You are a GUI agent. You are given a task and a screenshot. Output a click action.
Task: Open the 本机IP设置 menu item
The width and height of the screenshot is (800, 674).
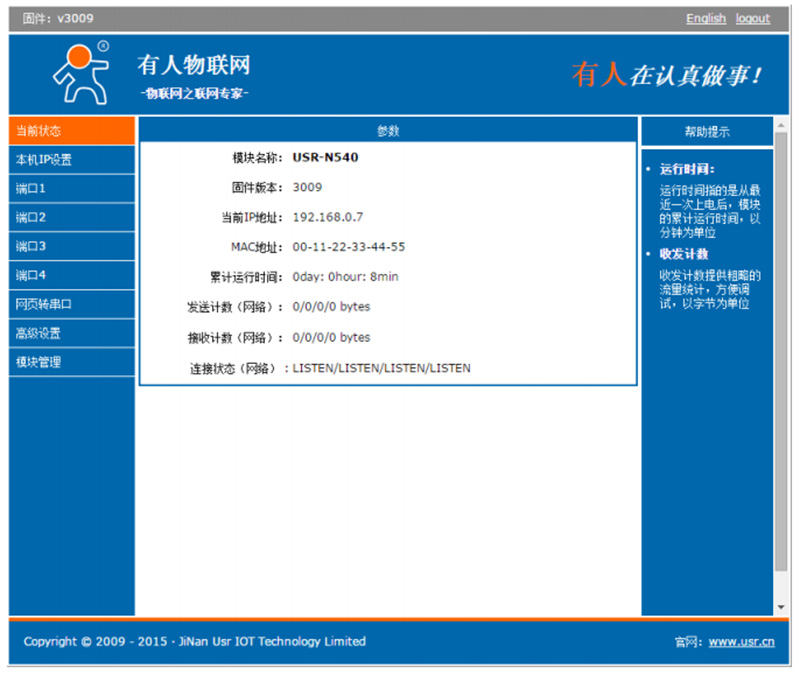72,160
